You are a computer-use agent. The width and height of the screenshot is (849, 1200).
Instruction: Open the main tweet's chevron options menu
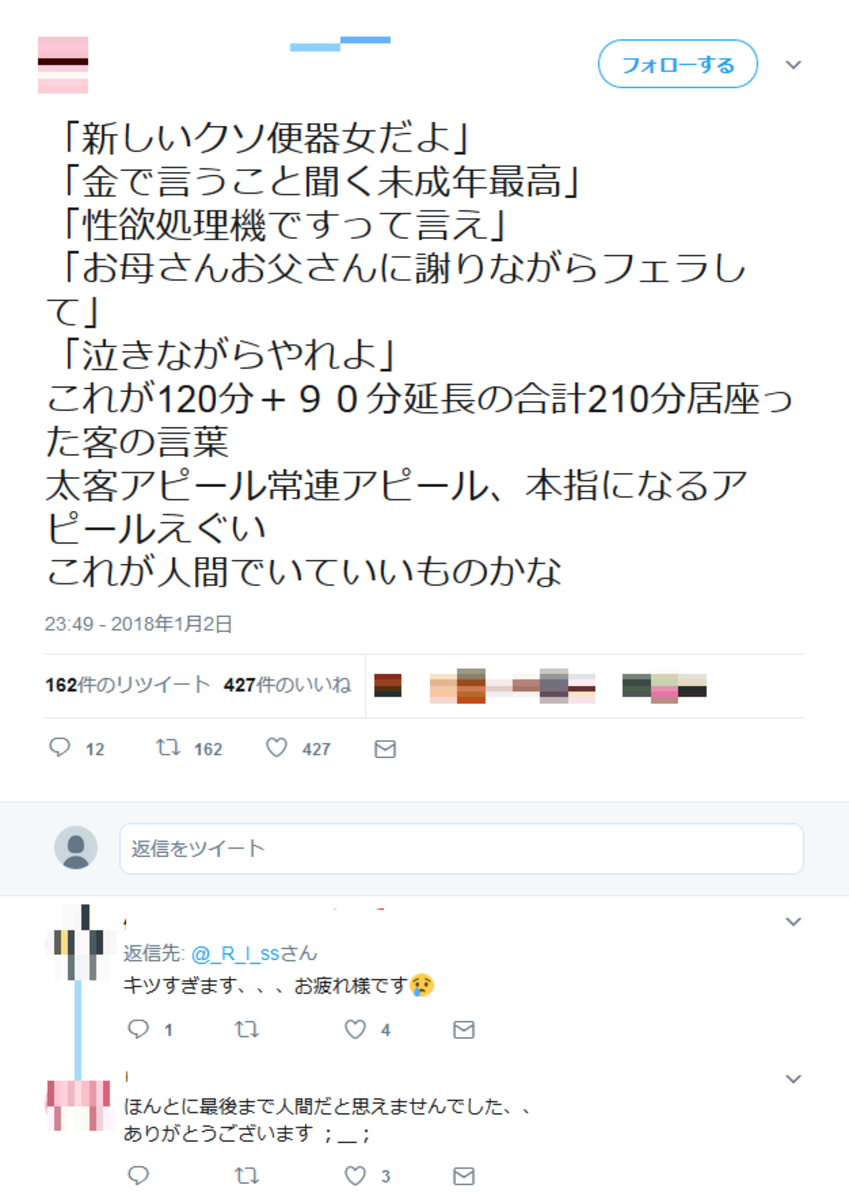tap(793, 65)
